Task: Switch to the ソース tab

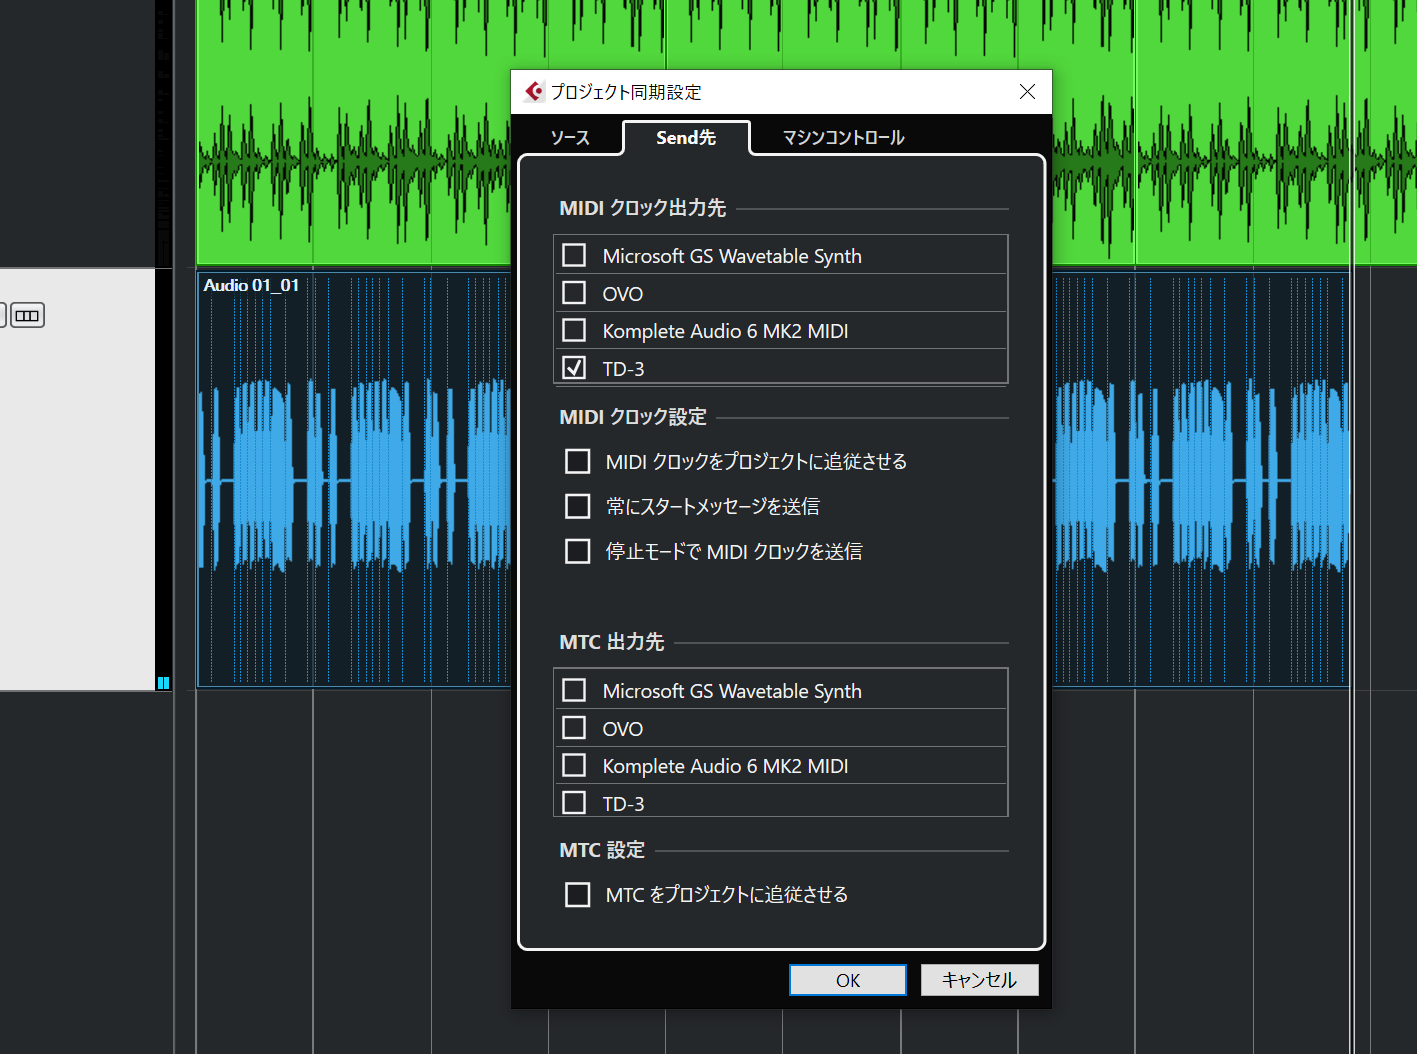Action: [570, 138]
